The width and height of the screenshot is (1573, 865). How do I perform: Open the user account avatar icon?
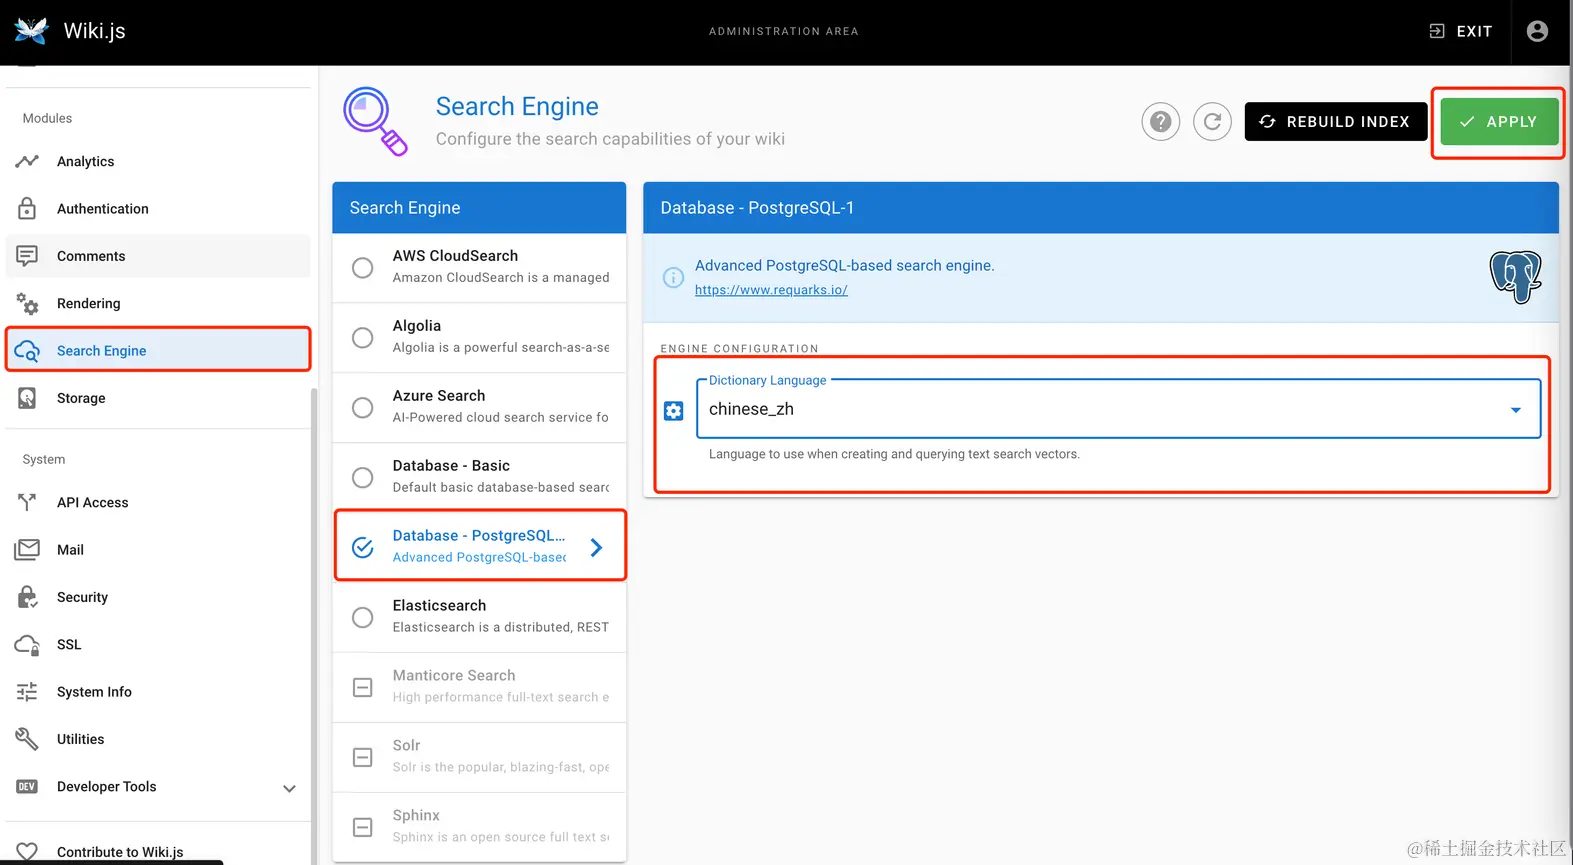click(1537, 31)
